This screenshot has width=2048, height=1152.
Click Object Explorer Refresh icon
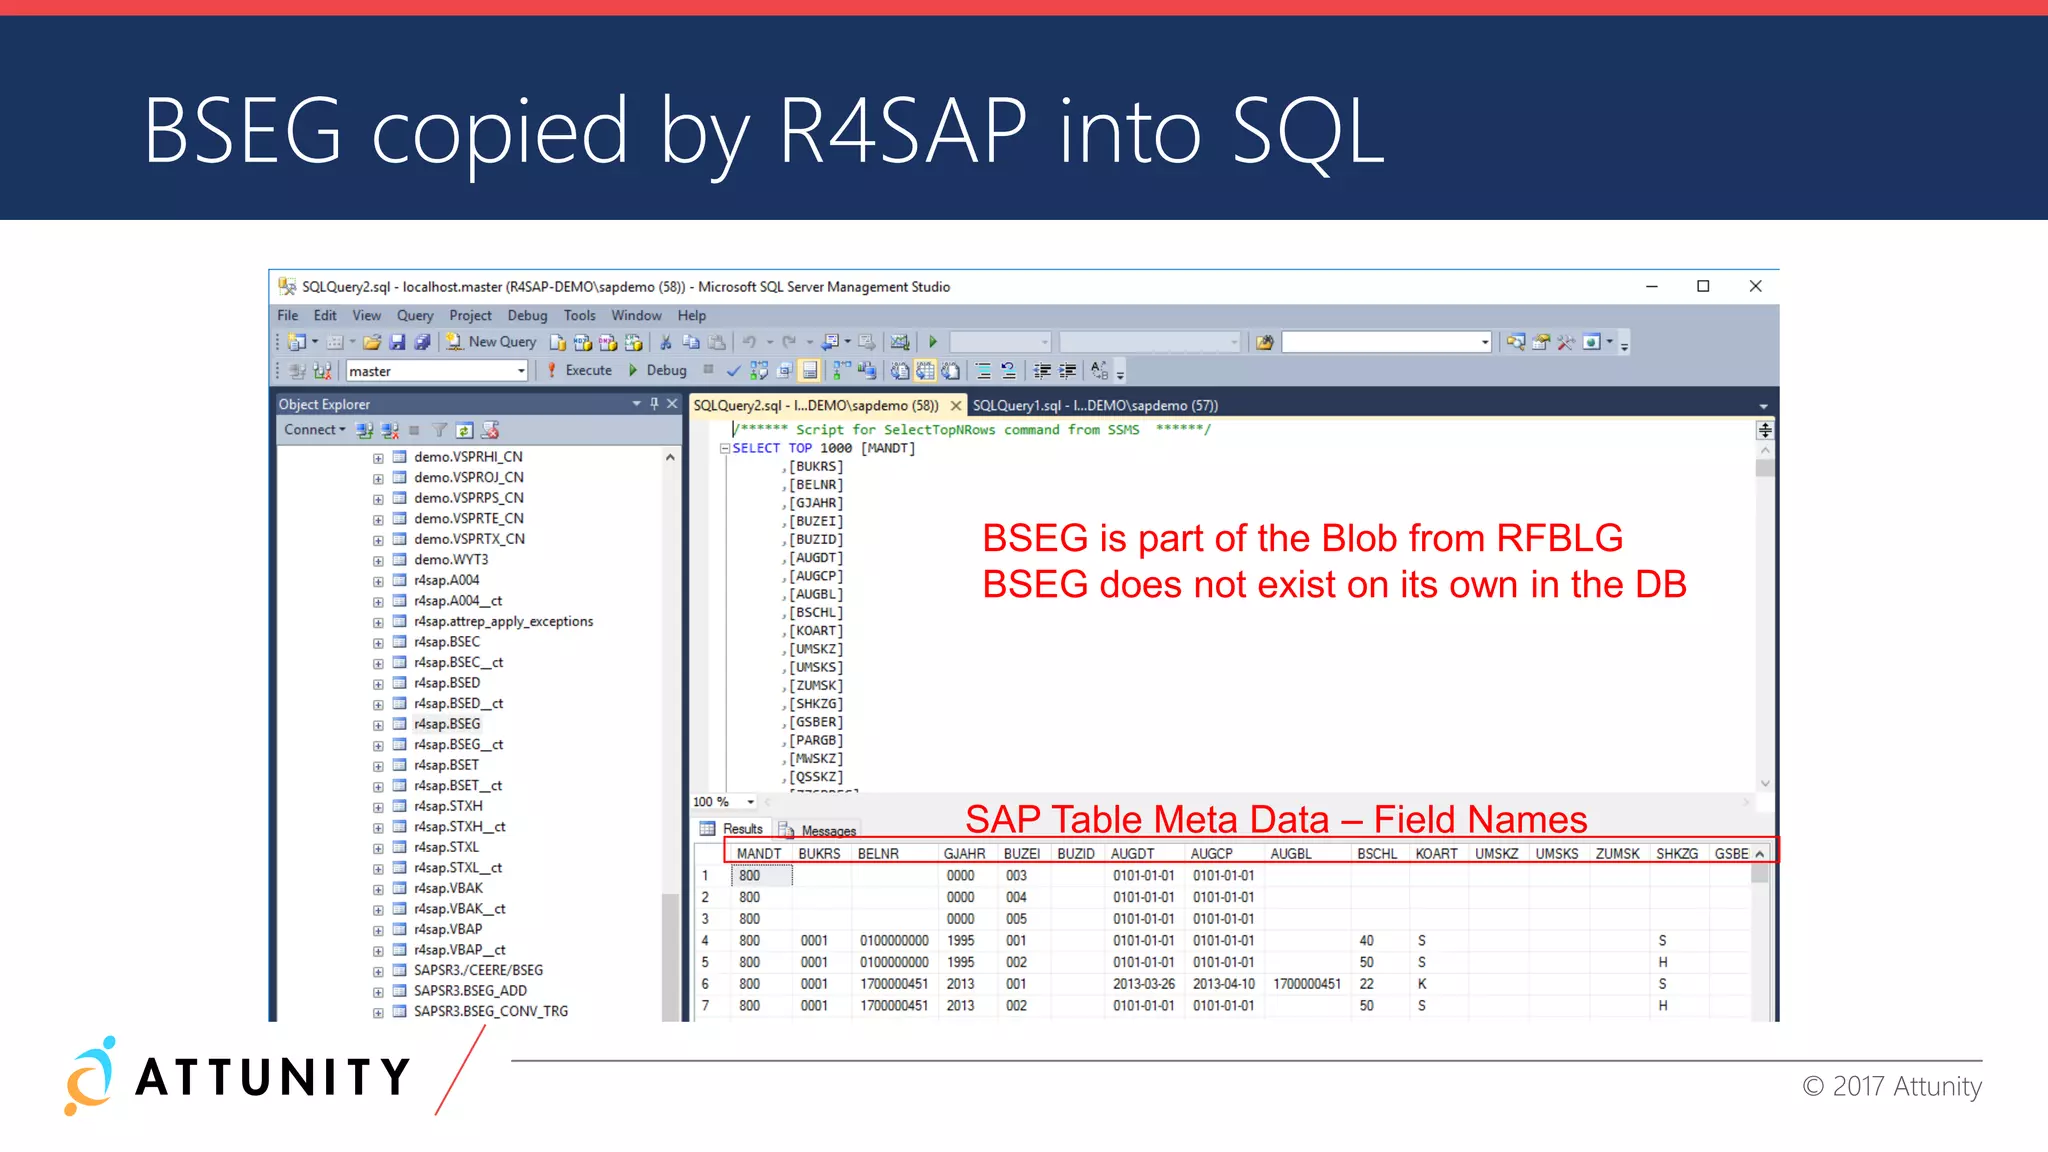click(x=464, y=430)
